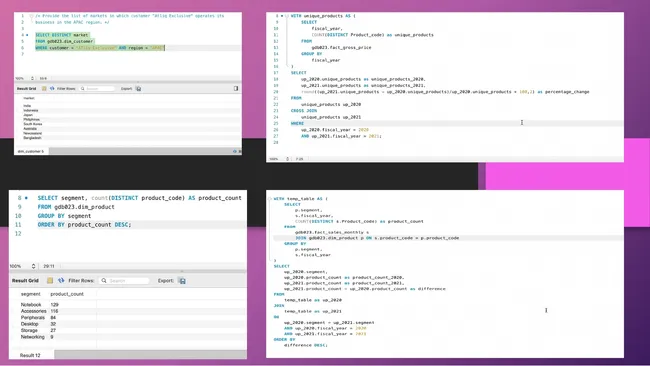Click the percentage_change alias in unique_products query
This screenshot has height=366, width=650.
point(567,92)
